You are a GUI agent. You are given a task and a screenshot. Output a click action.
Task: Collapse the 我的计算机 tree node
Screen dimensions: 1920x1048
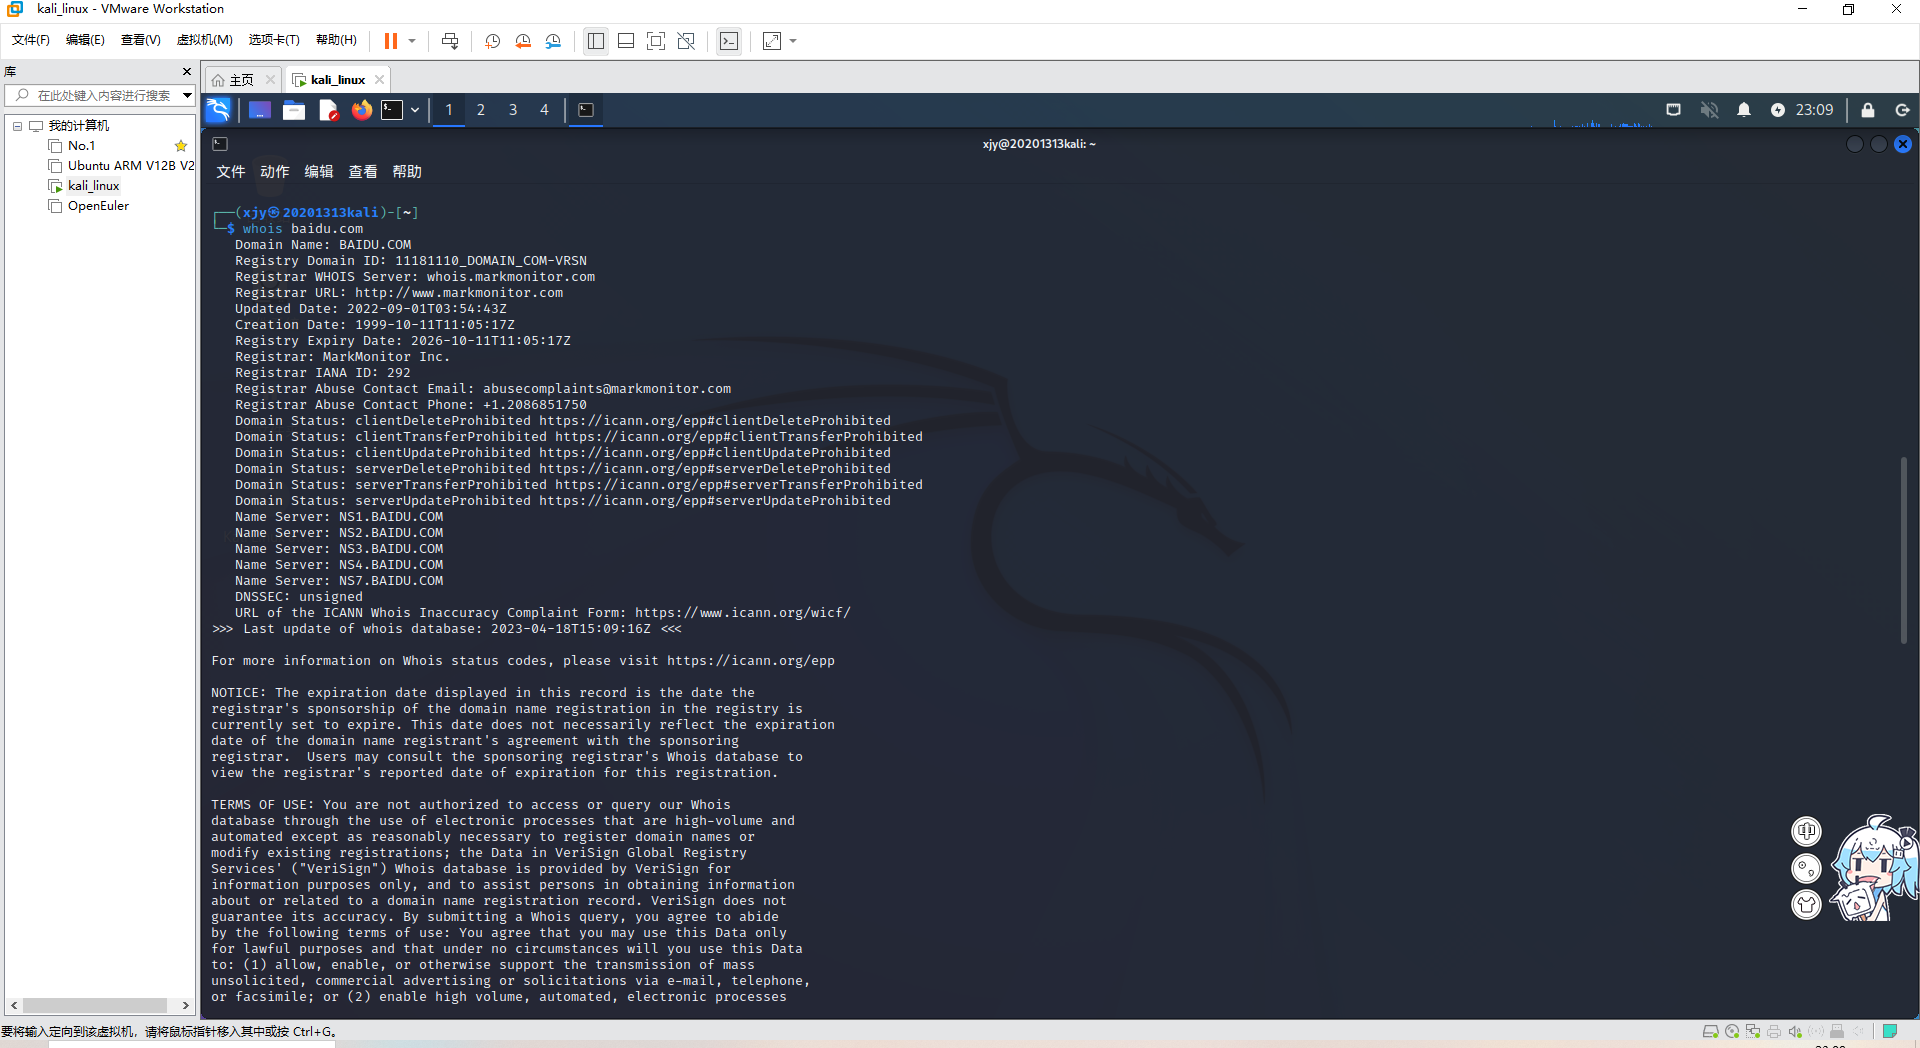[17, 126]
